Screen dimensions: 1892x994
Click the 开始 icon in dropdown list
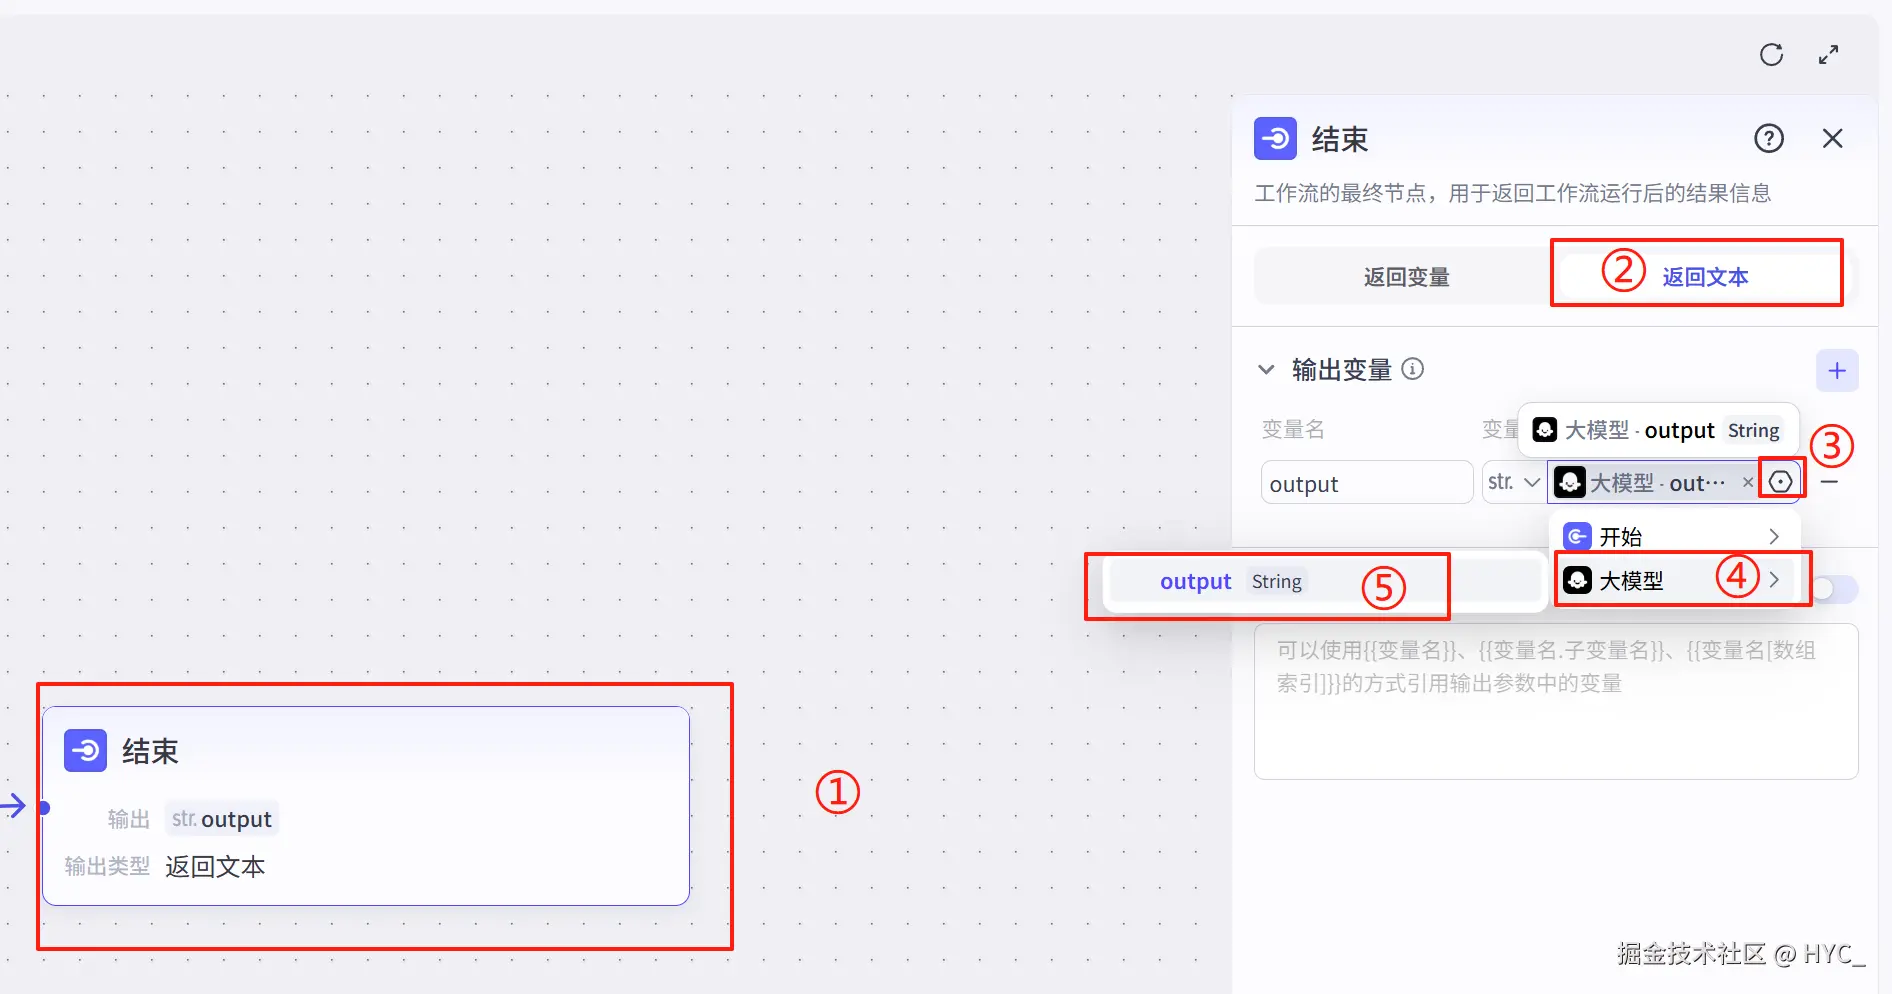[1577, 537]
